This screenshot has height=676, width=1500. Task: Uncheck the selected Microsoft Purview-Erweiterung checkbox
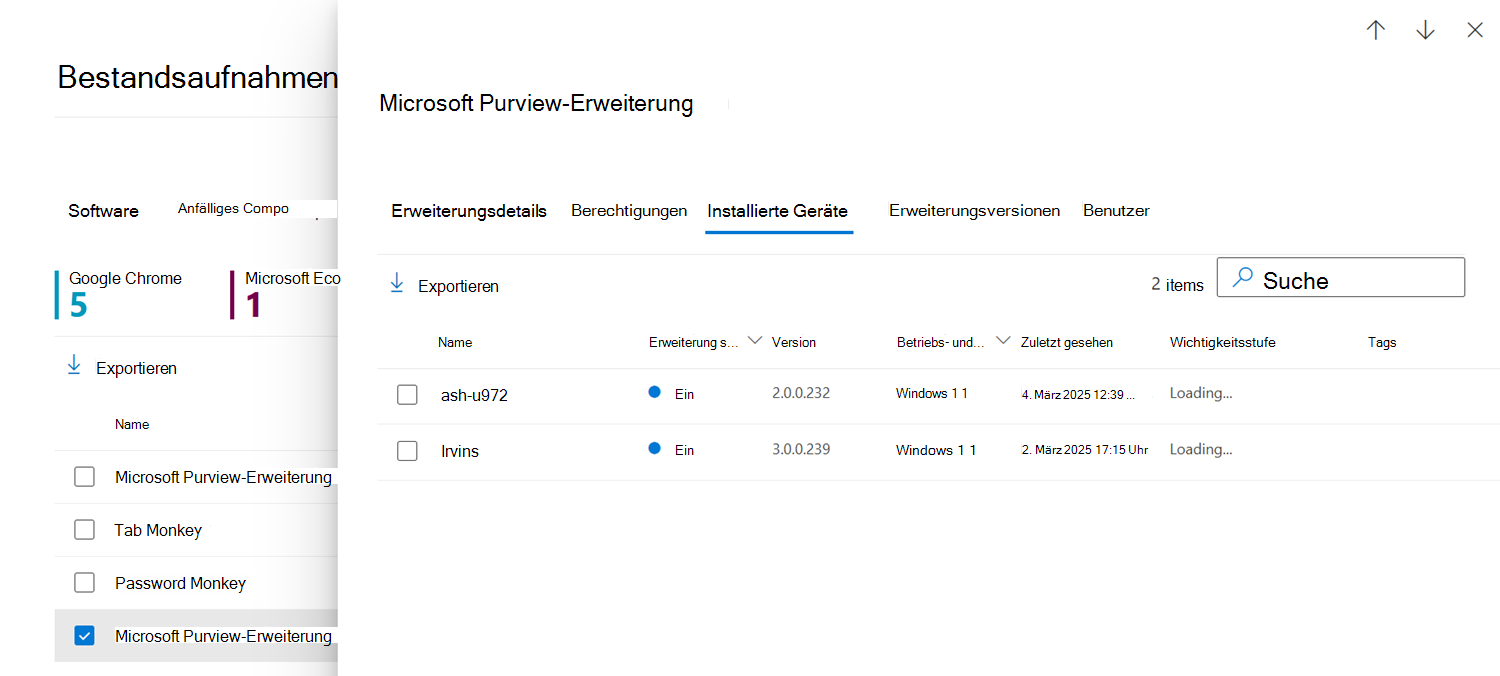click(x=84, y=636)
